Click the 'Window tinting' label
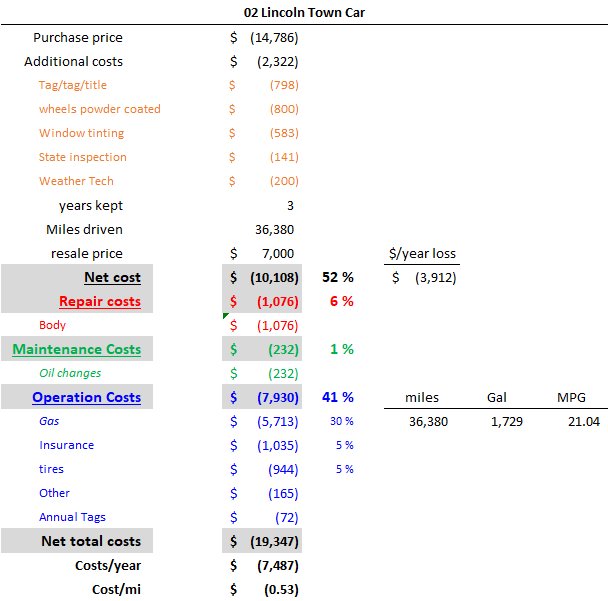 pos(81,133)
